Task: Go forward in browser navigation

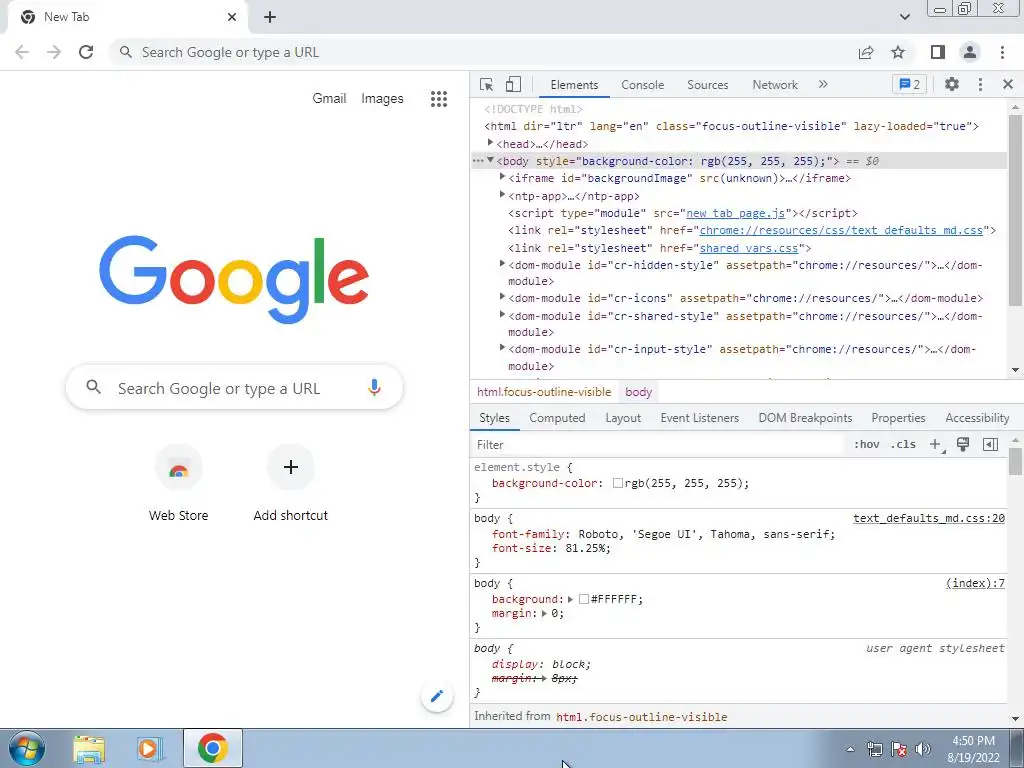Action: [x=54, y=52]
